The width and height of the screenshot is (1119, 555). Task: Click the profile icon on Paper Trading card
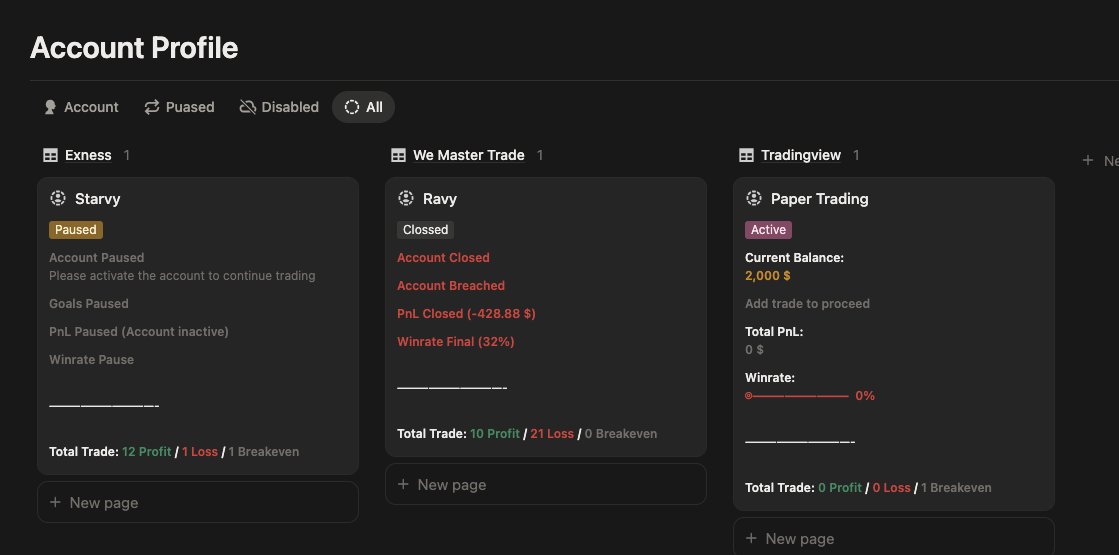tap(754, 198)
